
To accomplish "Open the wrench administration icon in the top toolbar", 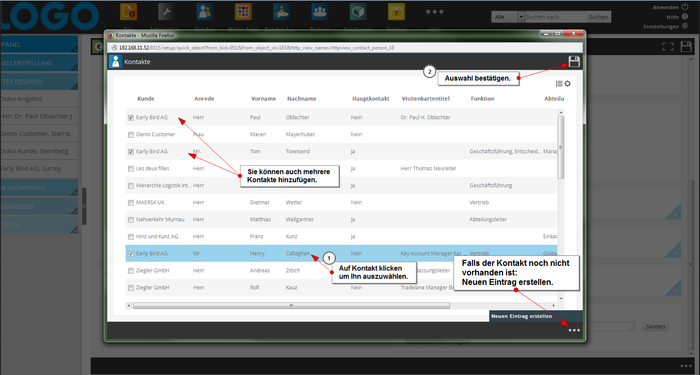I will (166, 12).
